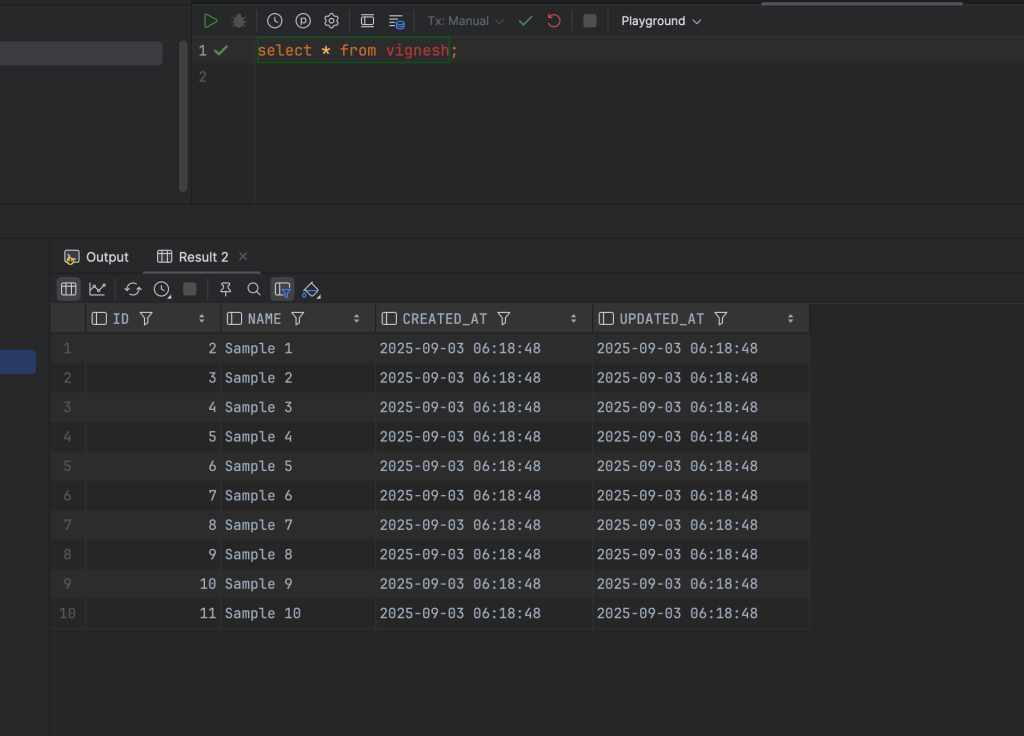Reload the result grid data
This screenshot has width=1024, height=736.
(133, 289)
